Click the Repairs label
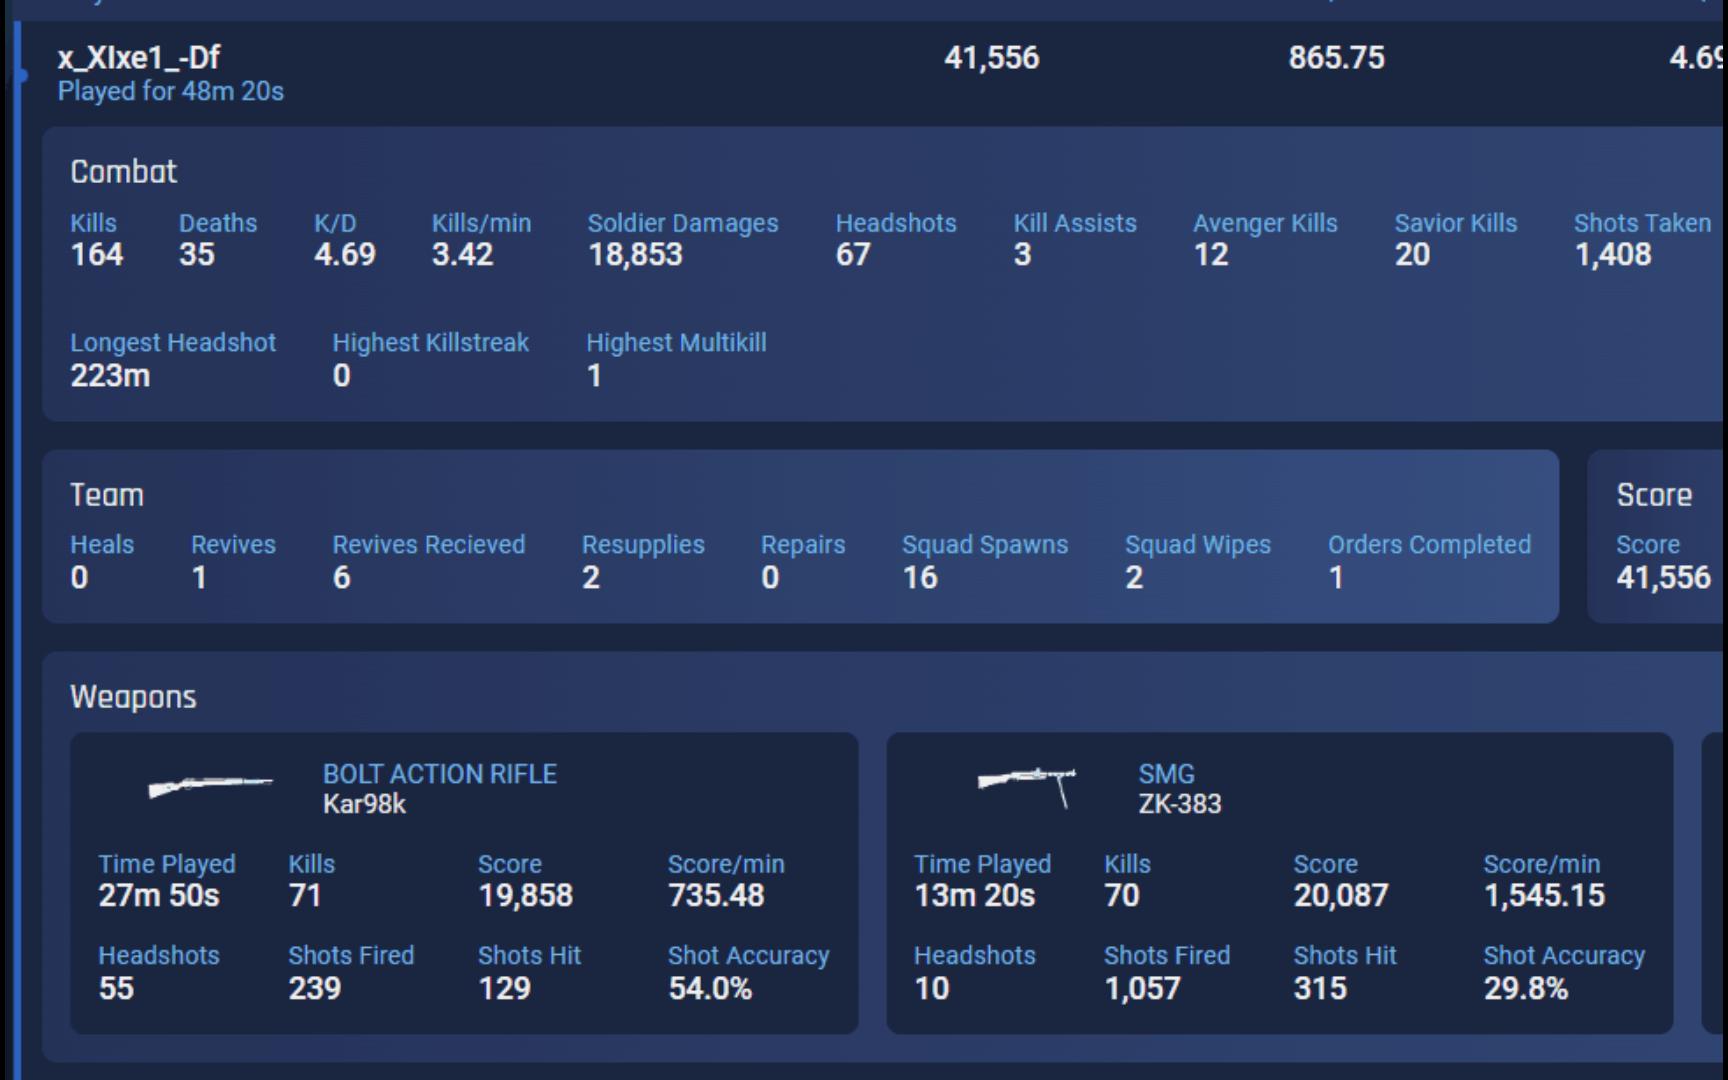Screen dimensions: 1728x1080 (803, 545)
